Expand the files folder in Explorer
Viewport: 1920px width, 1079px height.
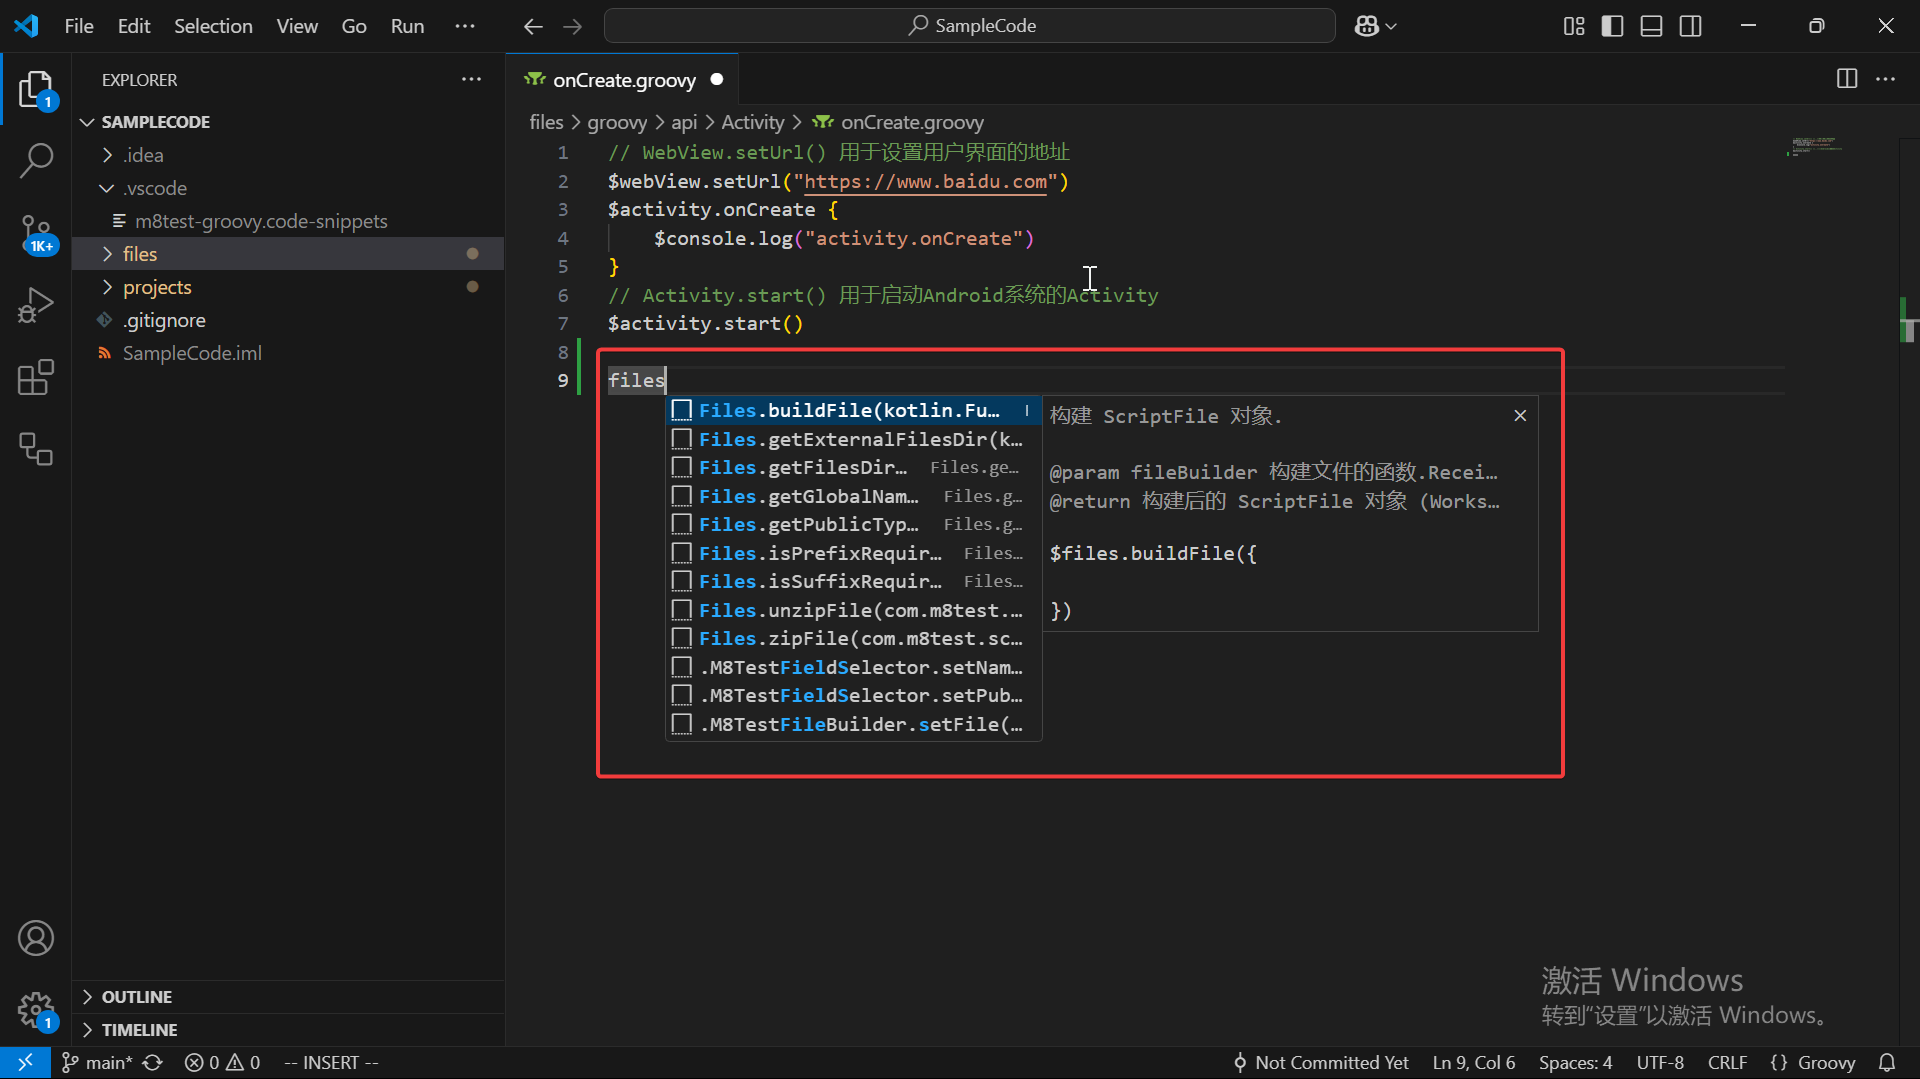point(140,254)
